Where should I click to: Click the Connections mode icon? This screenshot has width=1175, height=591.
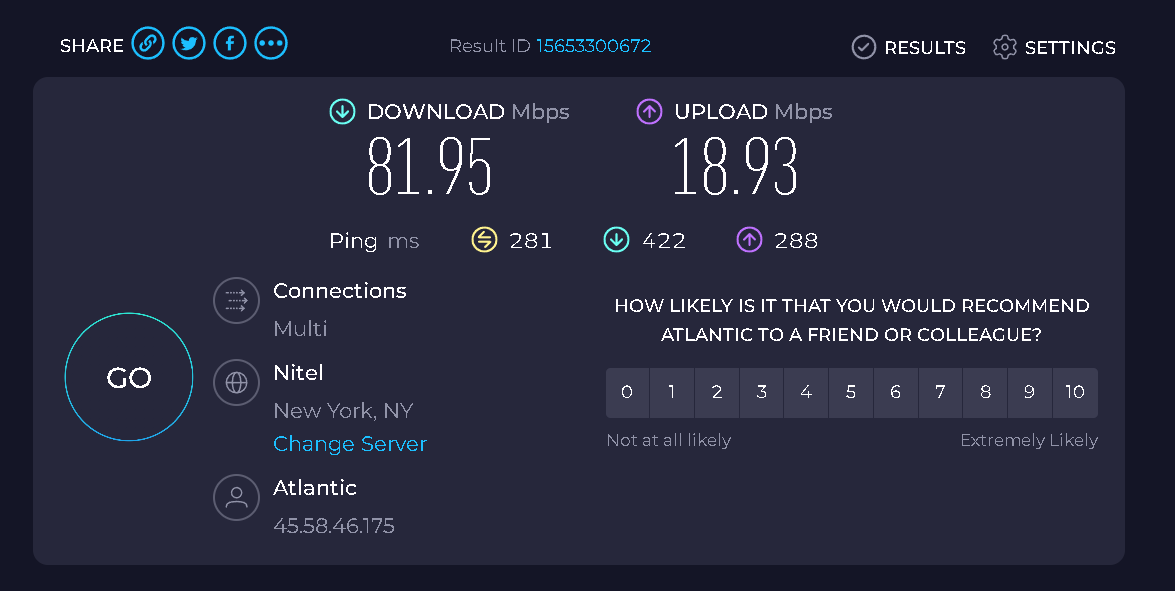coord(236,300)
